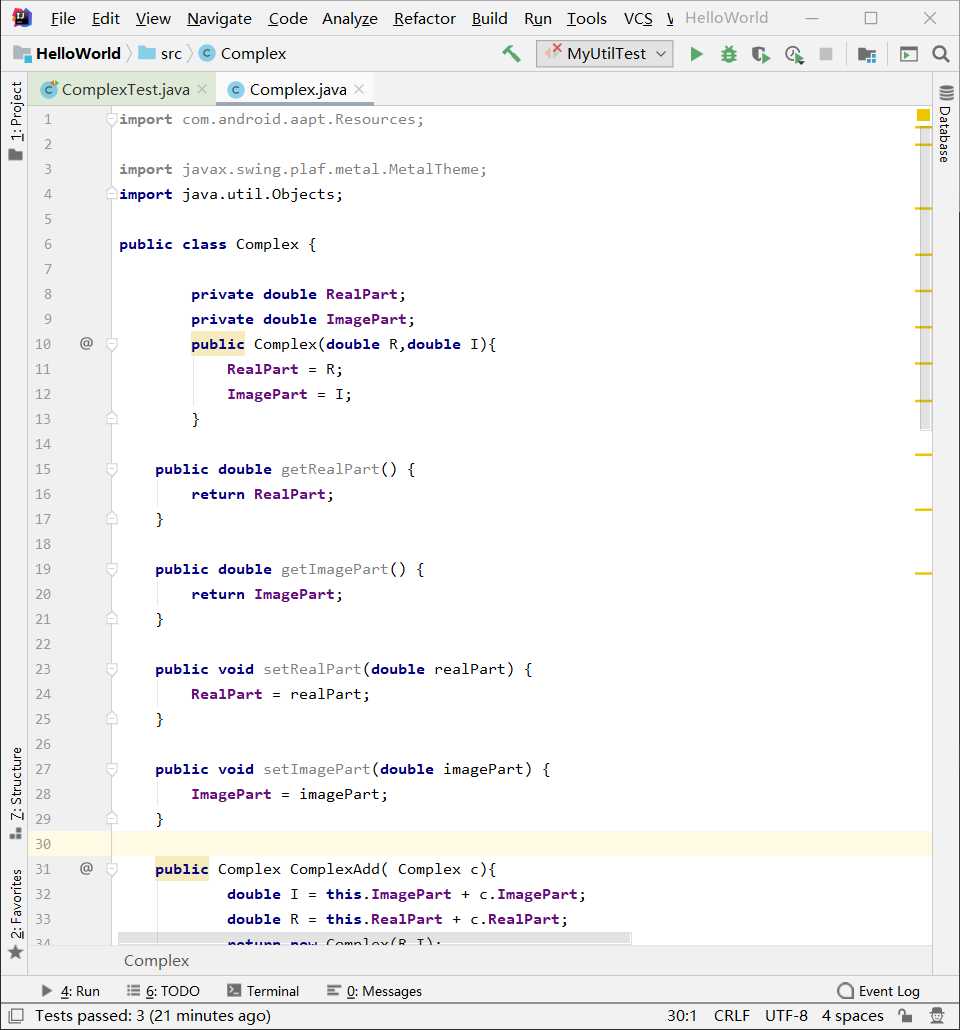
Task: Click the 30:1 cursor position indicator
Action: click(x=681, y=1016)
